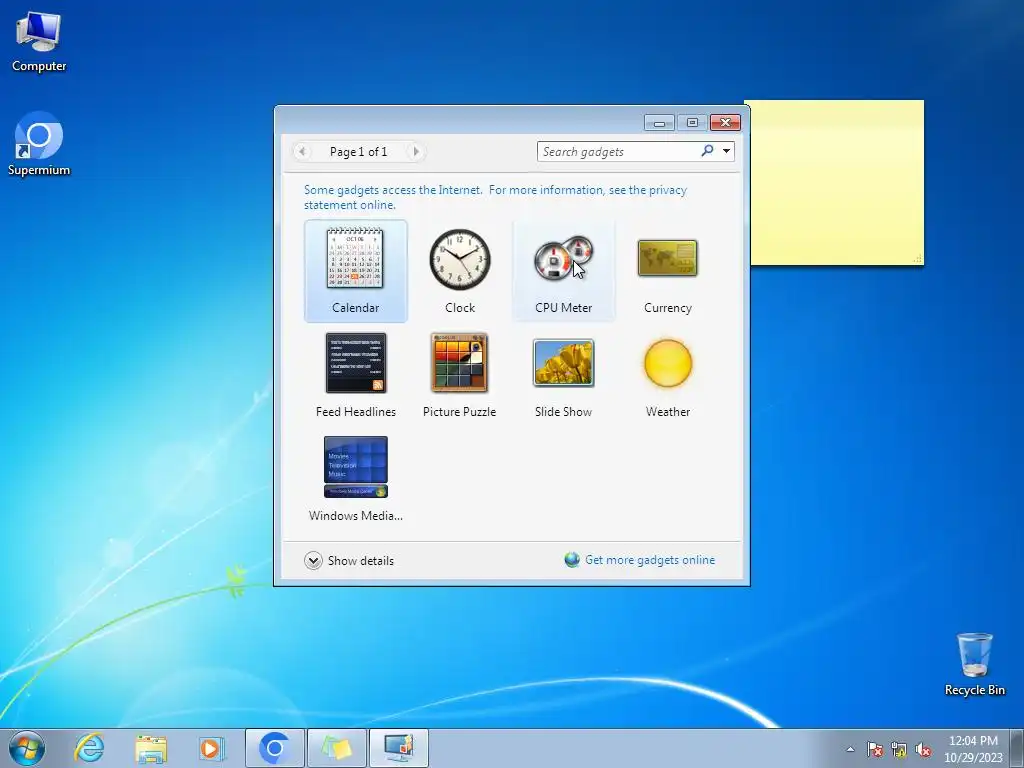Show hidden tray icons arrow
The image size is (1024, 768).
pyautogui.click(x=850, y=749)
